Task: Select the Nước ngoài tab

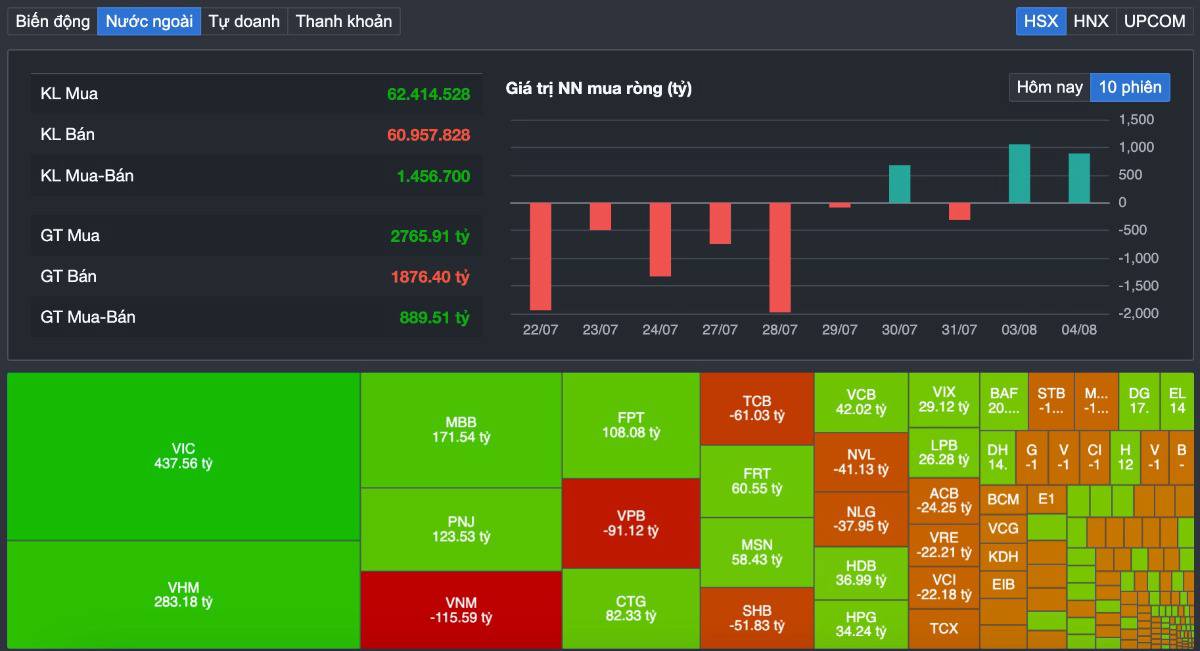Action: pyautogui.click(x=149, y=21)
